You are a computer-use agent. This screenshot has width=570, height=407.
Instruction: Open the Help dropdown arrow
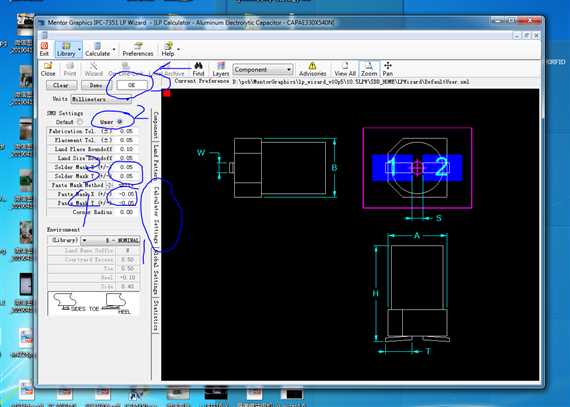[178, 49]
